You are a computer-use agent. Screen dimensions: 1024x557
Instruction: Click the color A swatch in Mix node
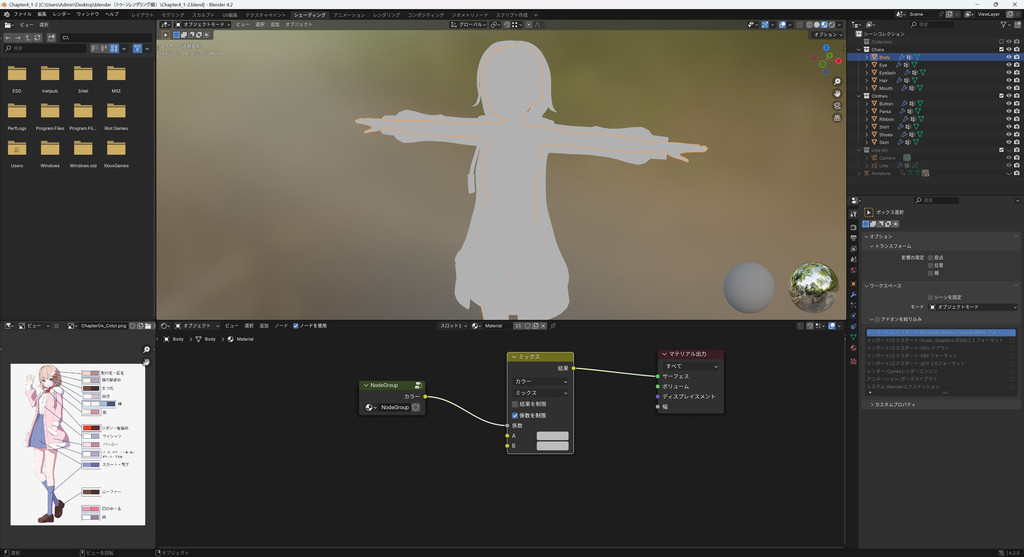552,436
